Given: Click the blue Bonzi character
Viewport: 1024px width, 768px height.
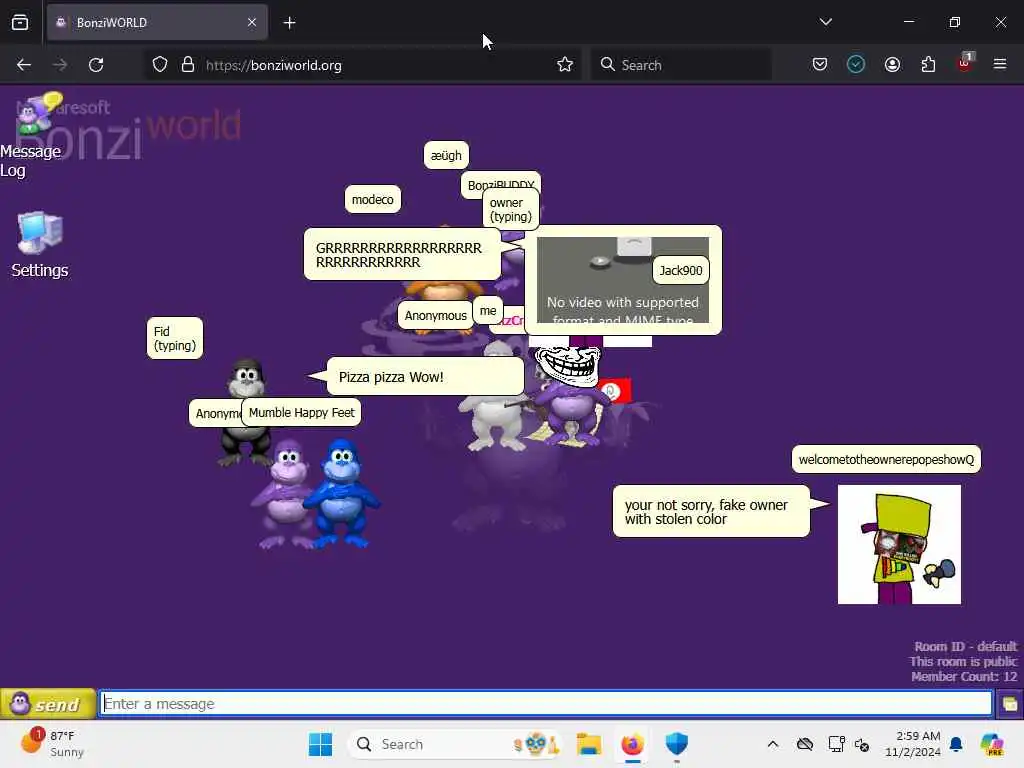Looking at the screenshot, I should click(341, 492).
